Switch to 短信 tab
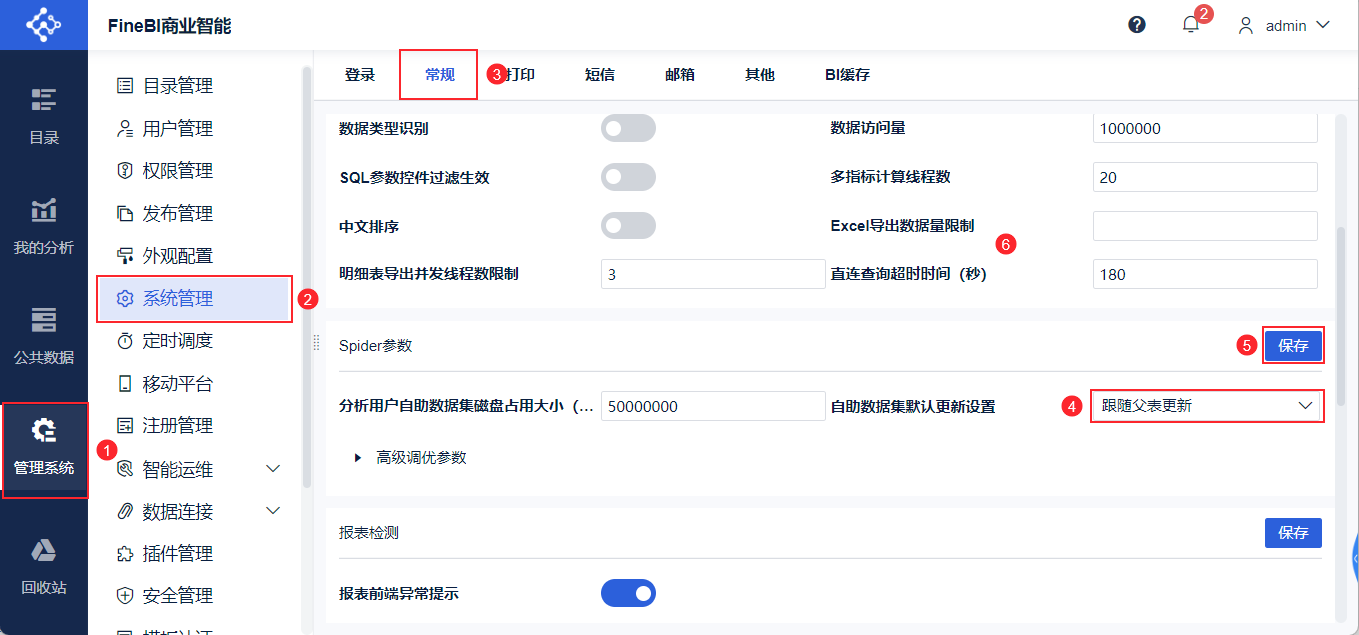The image size is (1359, 635). [600, 75]
